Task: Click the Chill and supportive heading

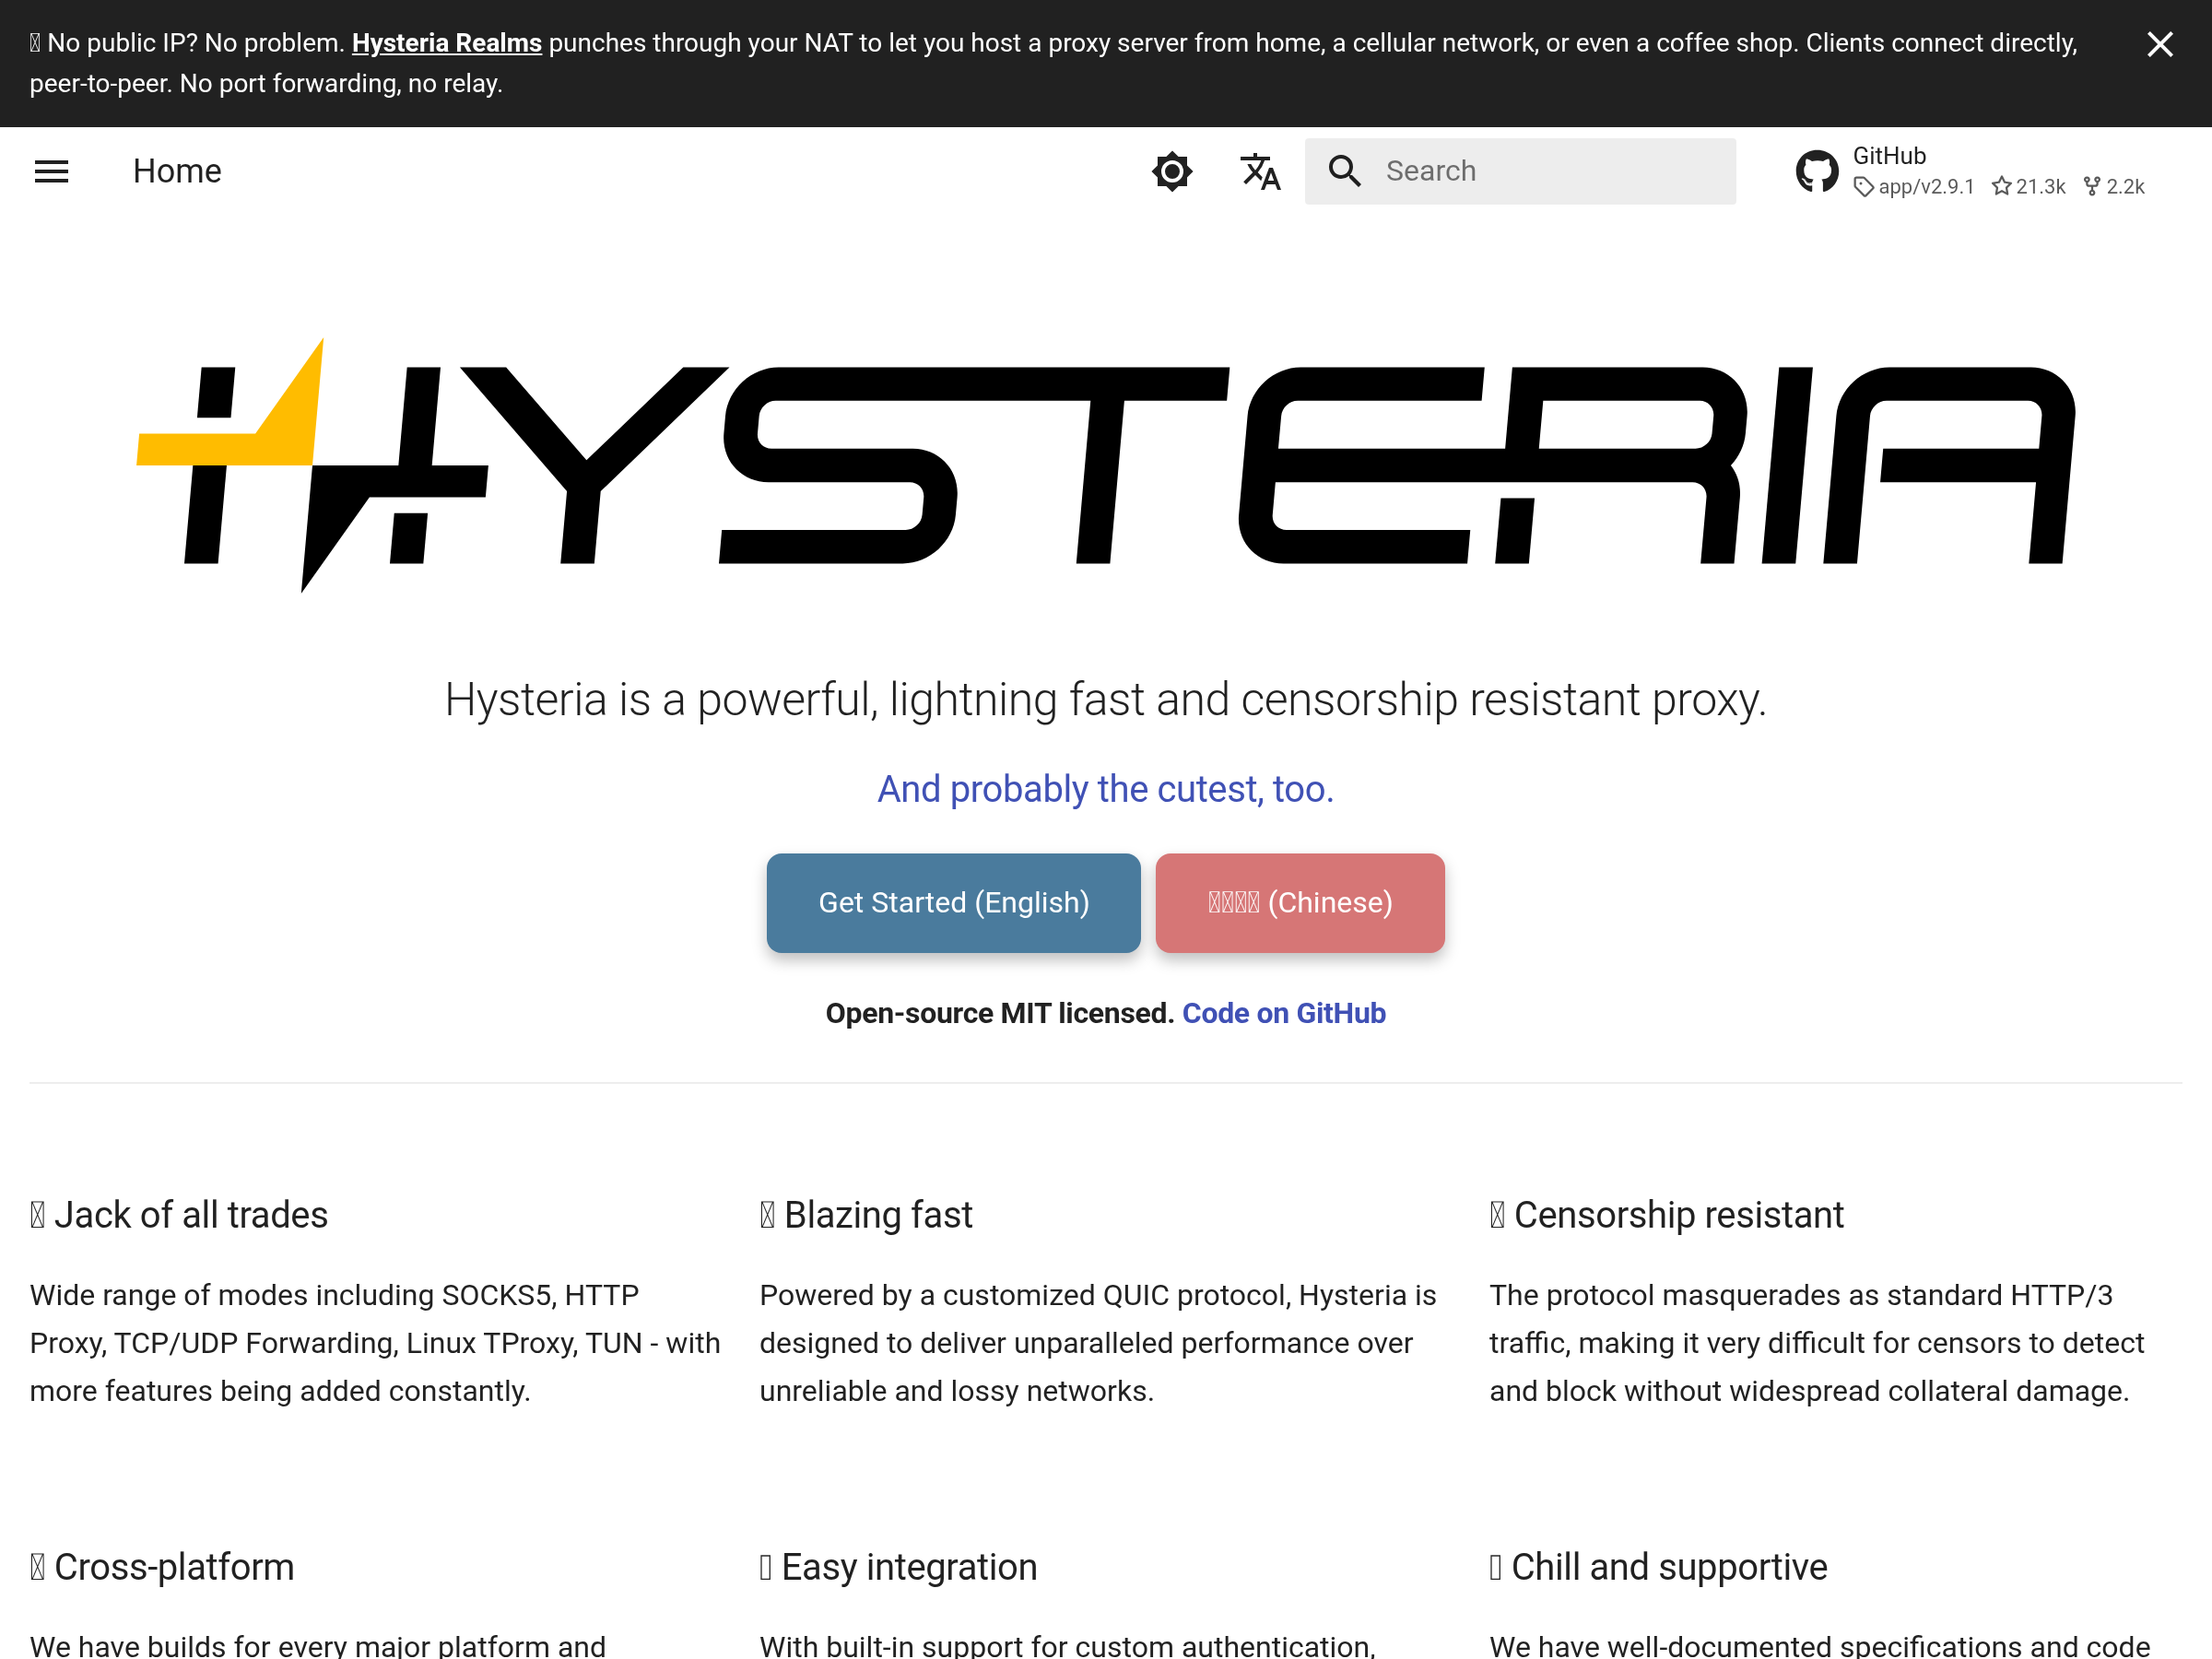Action: coord(1659,1567)
